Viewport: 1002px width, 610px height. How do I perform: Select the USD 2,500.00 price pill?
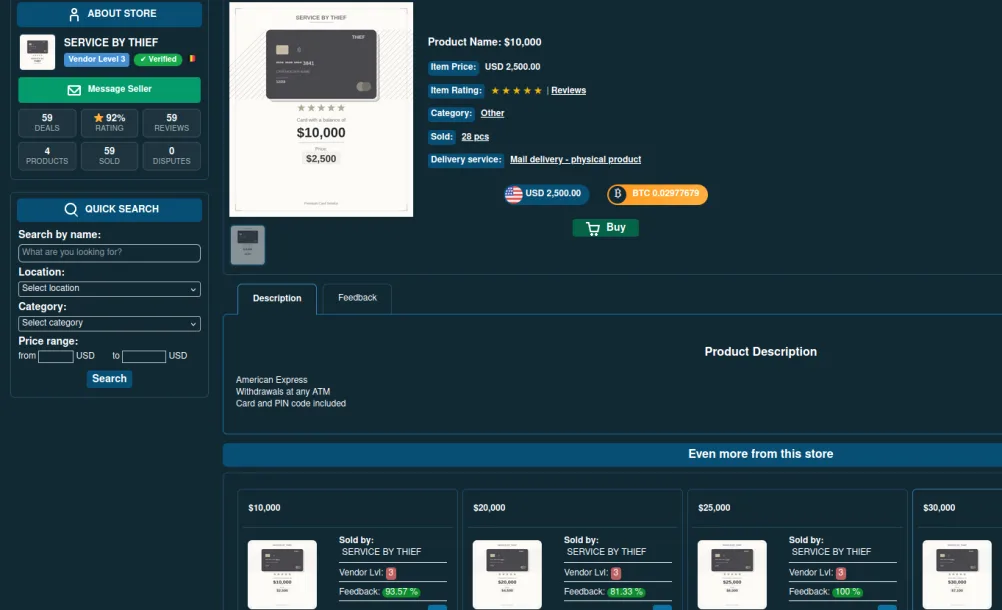(x=546, y=194)
